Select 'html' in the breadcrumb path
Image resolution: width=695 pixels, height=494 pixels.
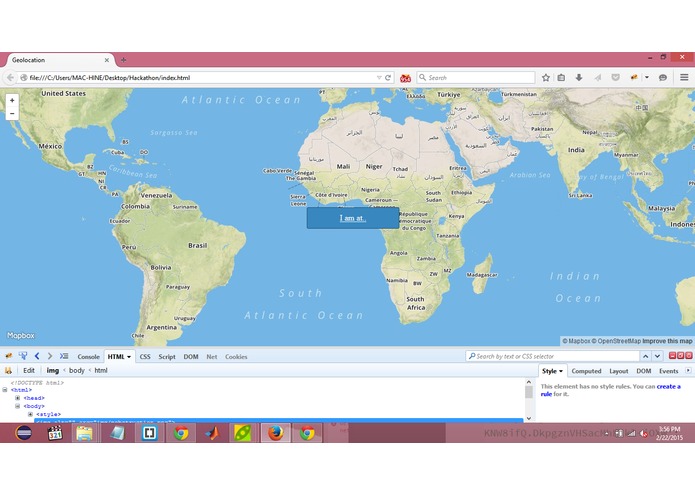(101, 370)
